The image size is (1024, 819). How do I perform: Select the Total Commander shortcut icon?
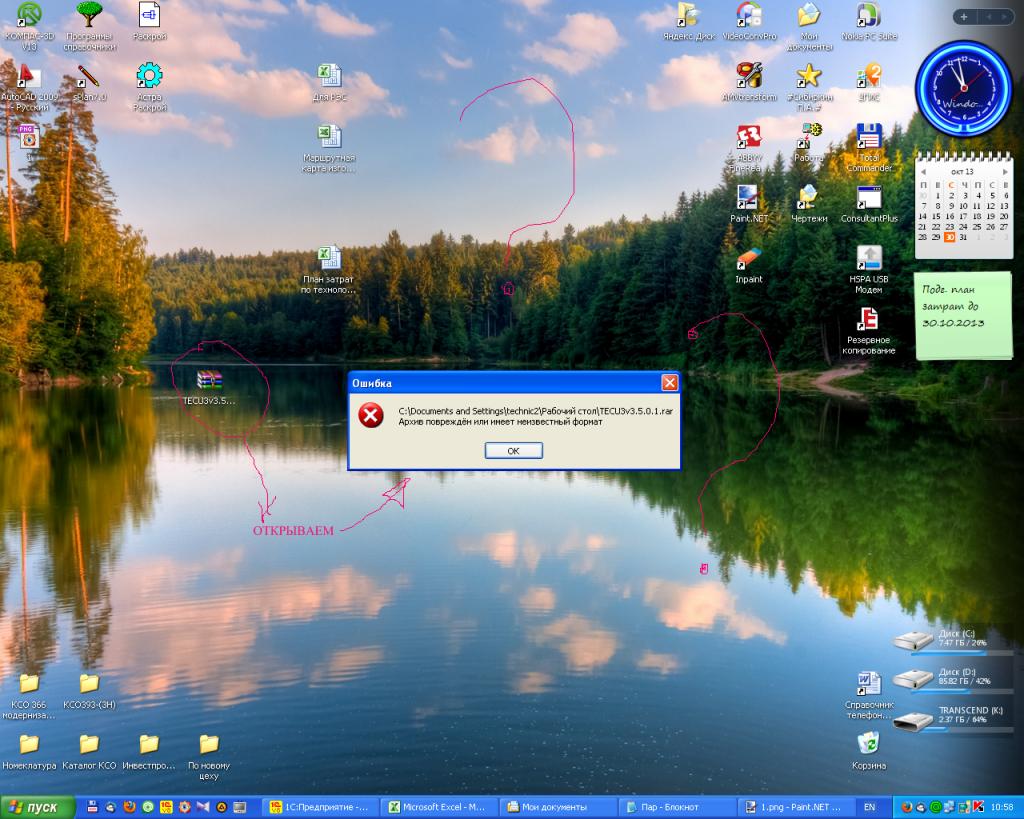click(868, 136)
